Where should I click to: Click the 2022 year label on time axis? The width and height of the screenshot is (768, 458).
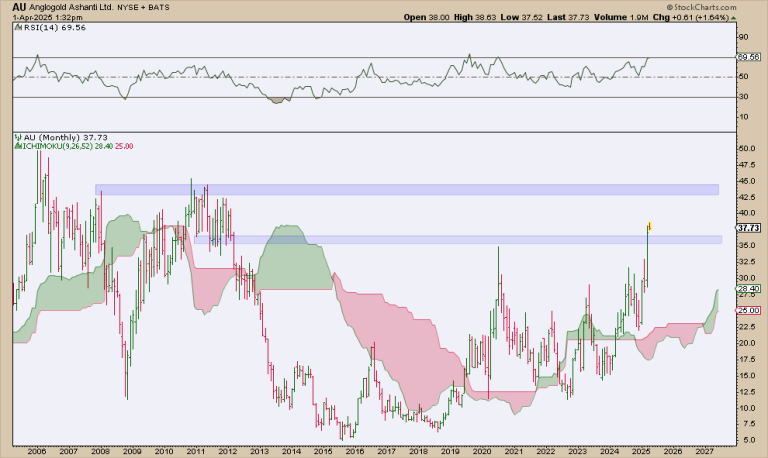click(x=546, y=452)
